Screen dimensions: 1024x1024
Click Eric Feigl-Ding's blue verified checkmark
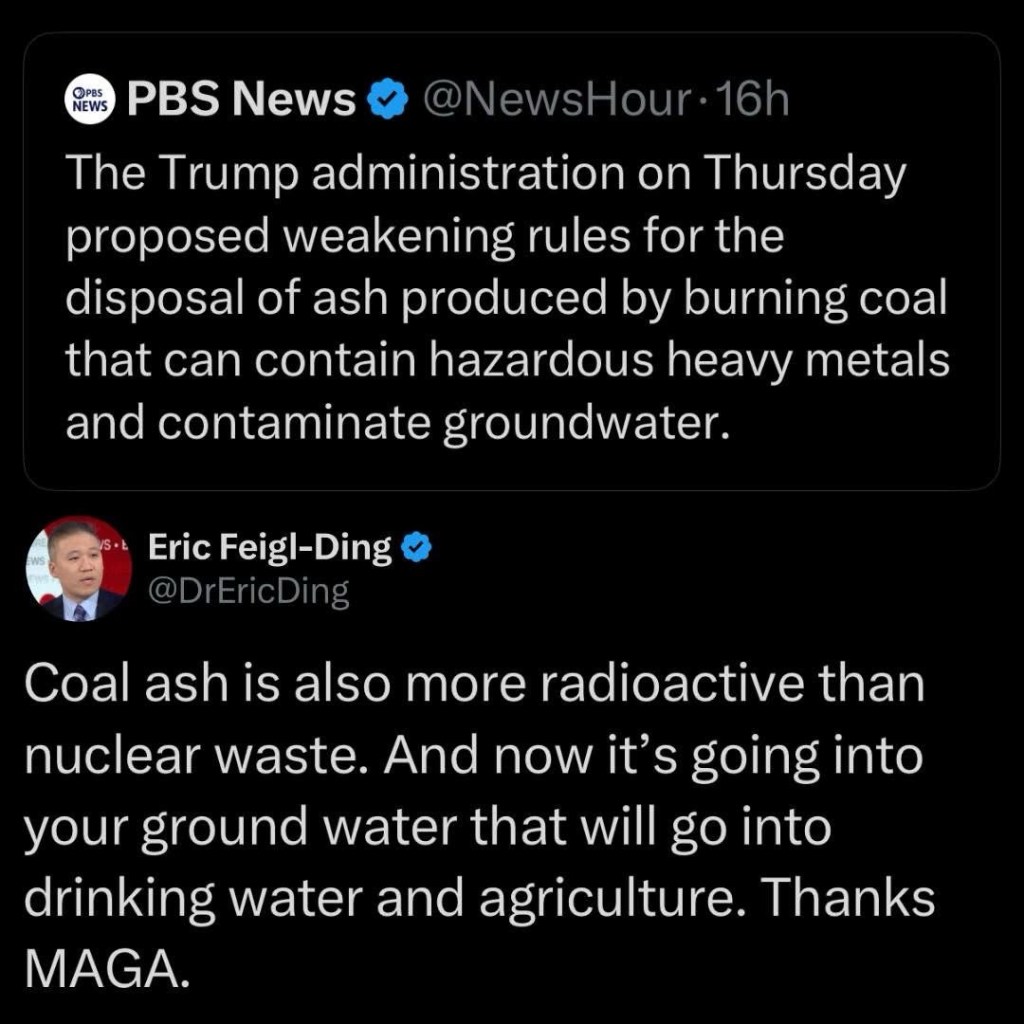point(417,548)
